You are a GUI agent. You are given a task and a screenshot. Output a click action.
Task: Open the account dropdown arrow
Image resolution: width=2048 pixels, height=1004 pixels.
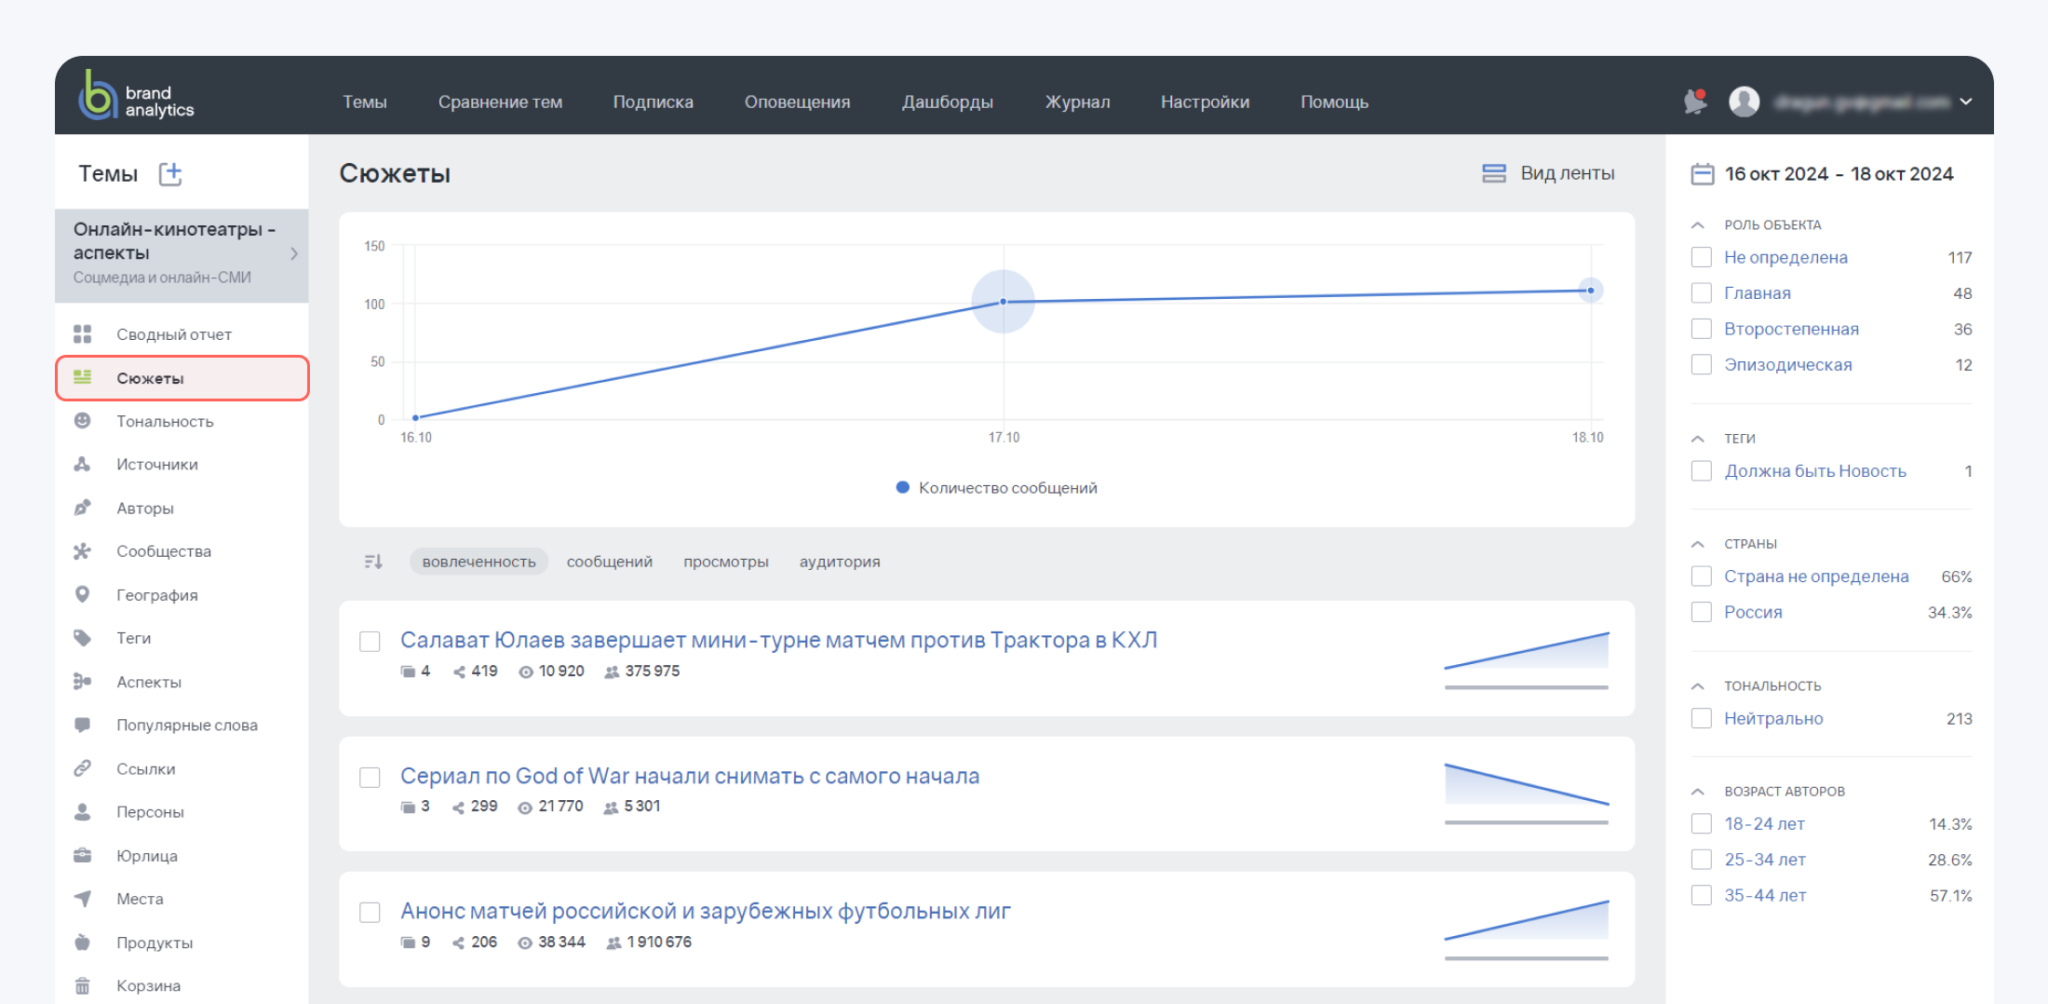point(1966,101)
